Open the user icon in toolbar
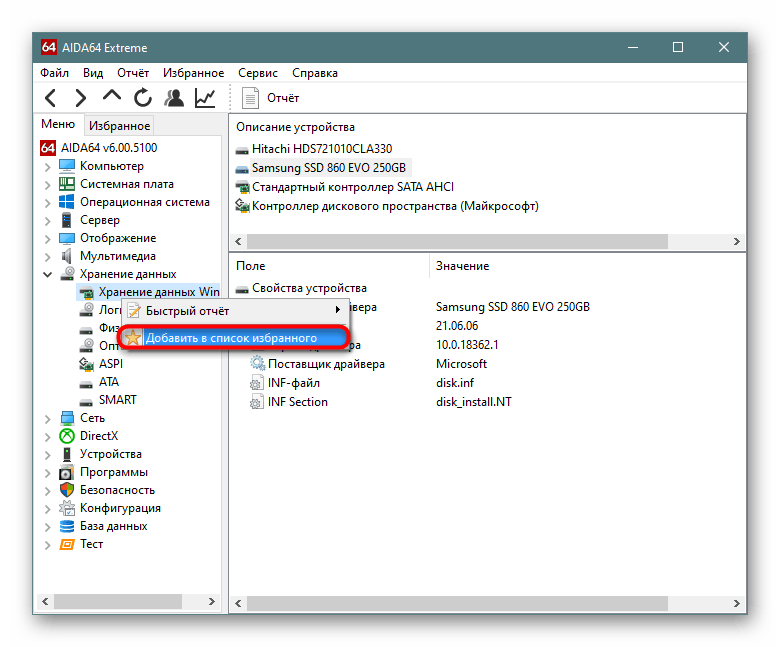This screenshot has height=647, width=780. pos(174,97)
